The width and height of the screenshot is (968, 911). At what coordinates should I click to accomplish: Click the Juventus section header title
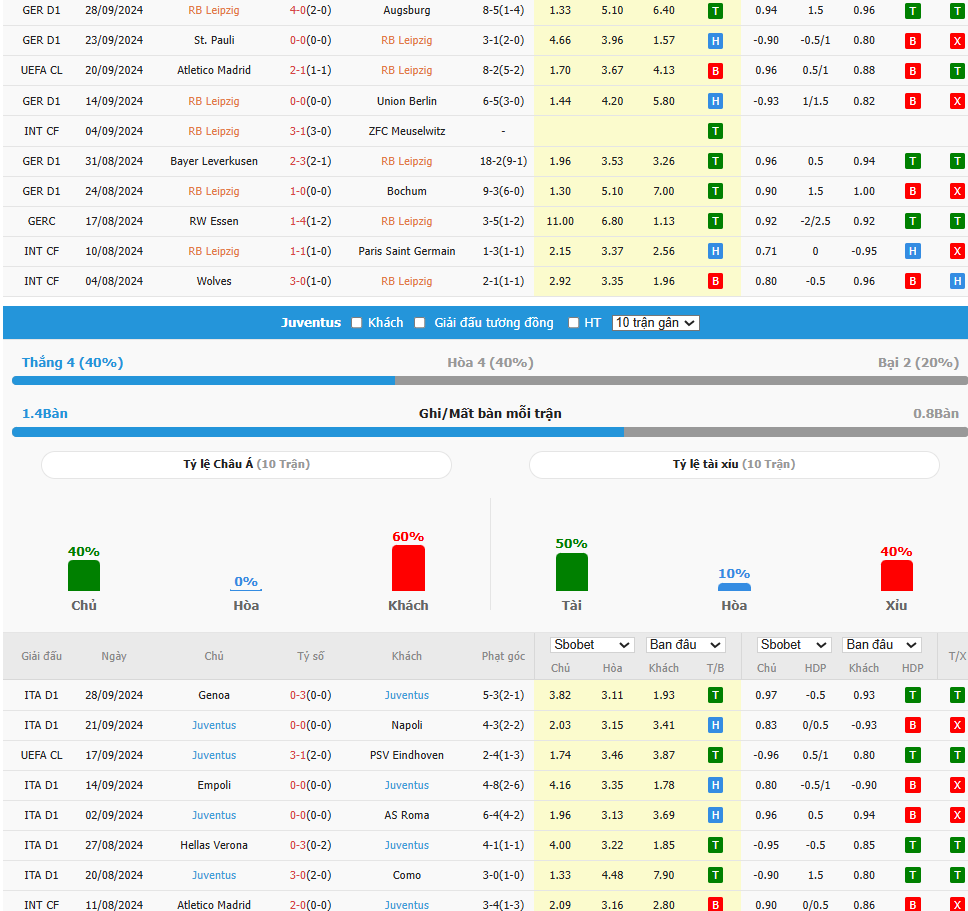311,323
